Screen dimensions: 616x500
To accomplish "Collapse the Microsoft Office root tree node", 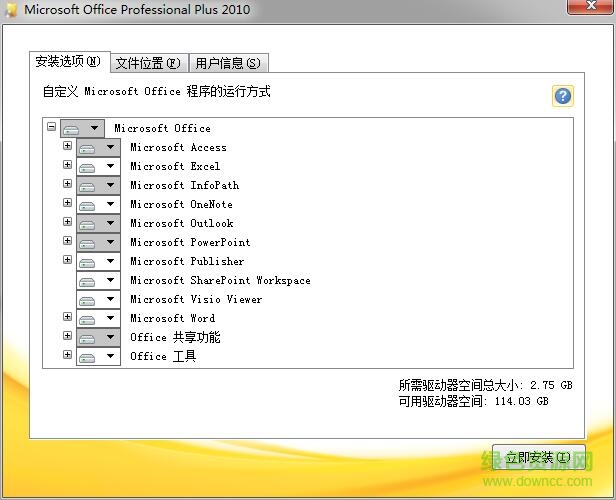I will point(52,128).
